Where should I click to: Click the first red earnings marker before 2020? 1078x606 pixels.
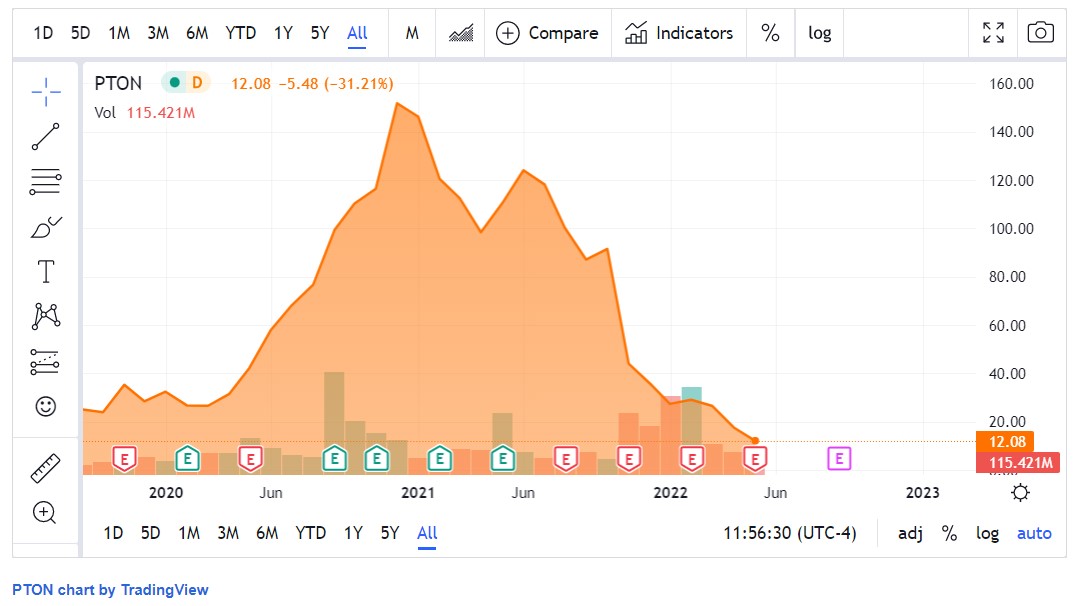point(124,459)
